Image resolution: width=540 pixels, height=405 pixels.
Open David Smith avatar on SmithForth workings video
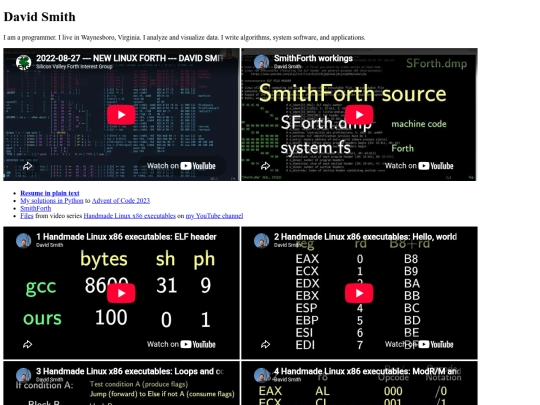[261, 62]
